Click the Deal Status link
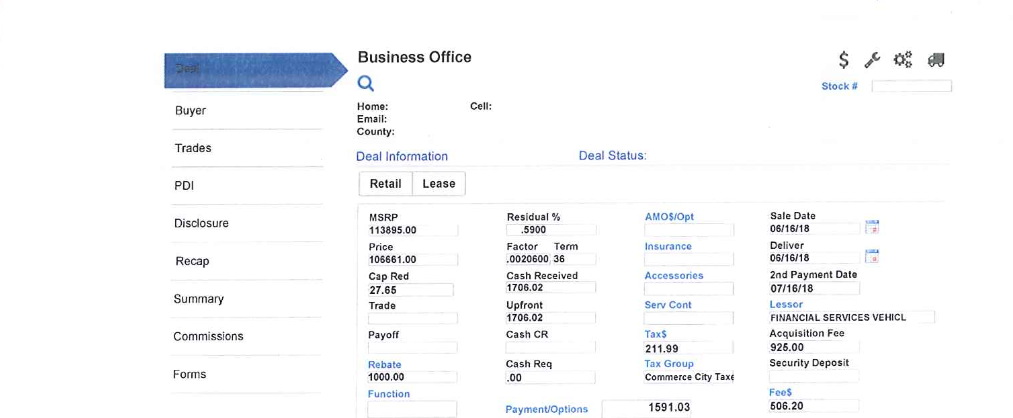The image size is (1013, 418). [612, 156]
